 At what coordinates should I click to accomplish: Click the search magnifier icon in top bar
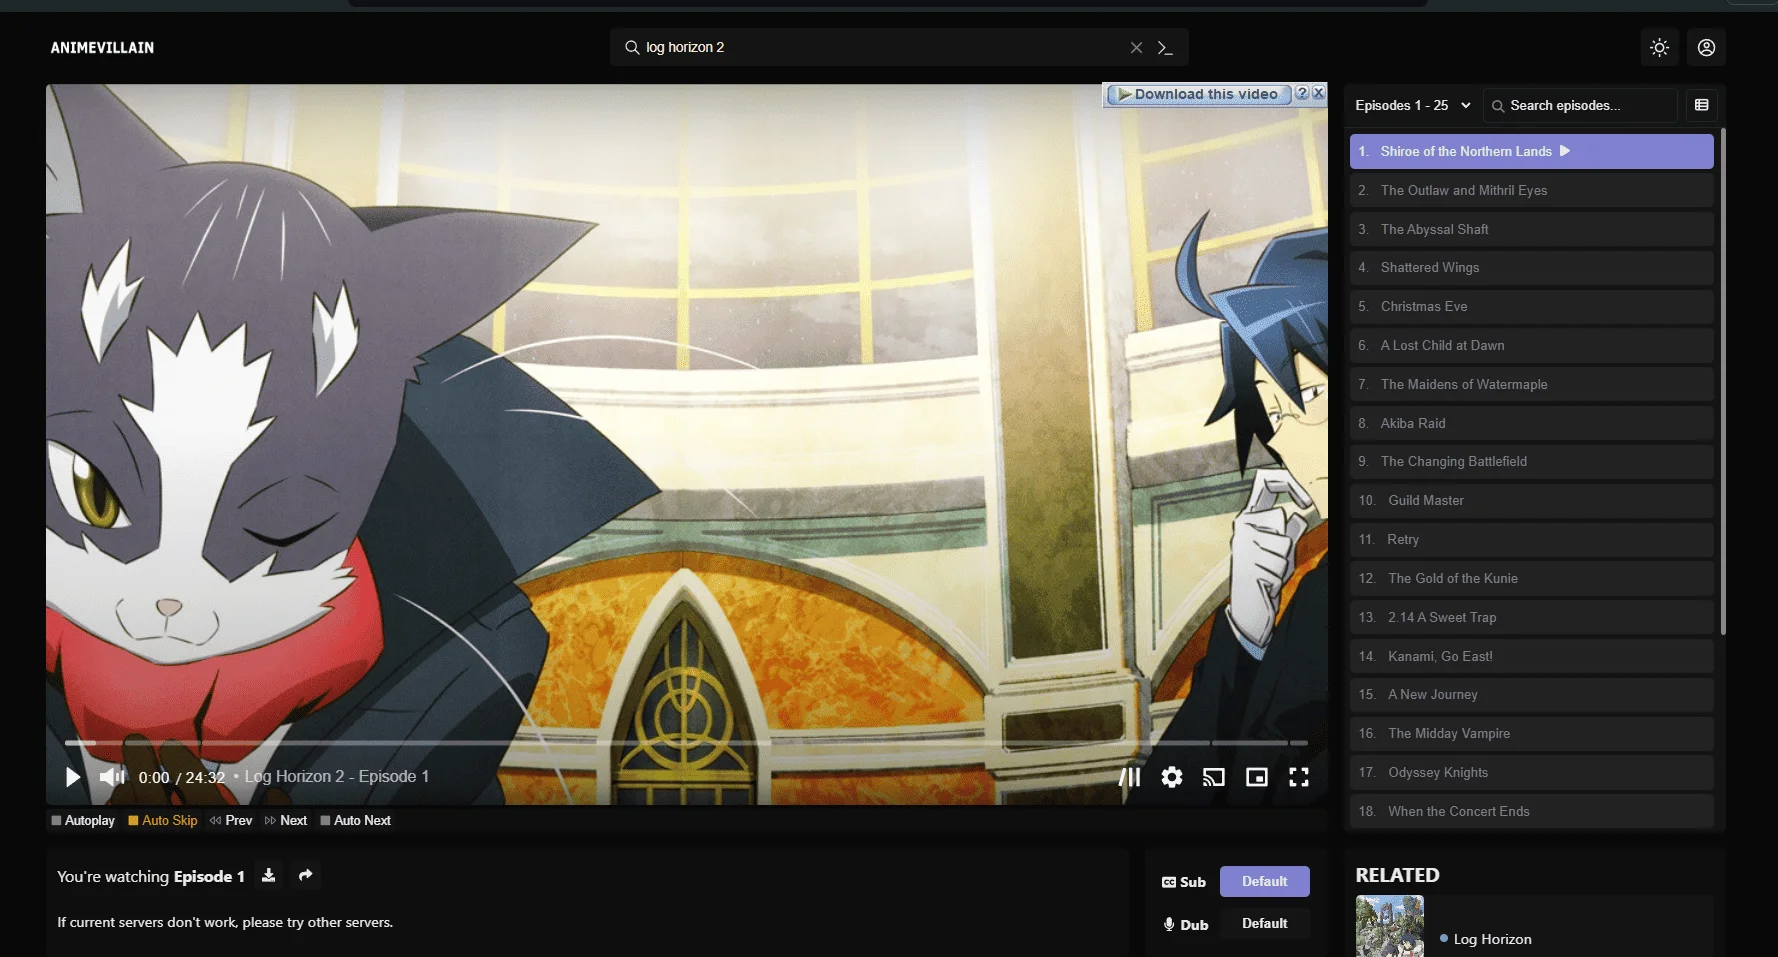click(x=632, y=47)
